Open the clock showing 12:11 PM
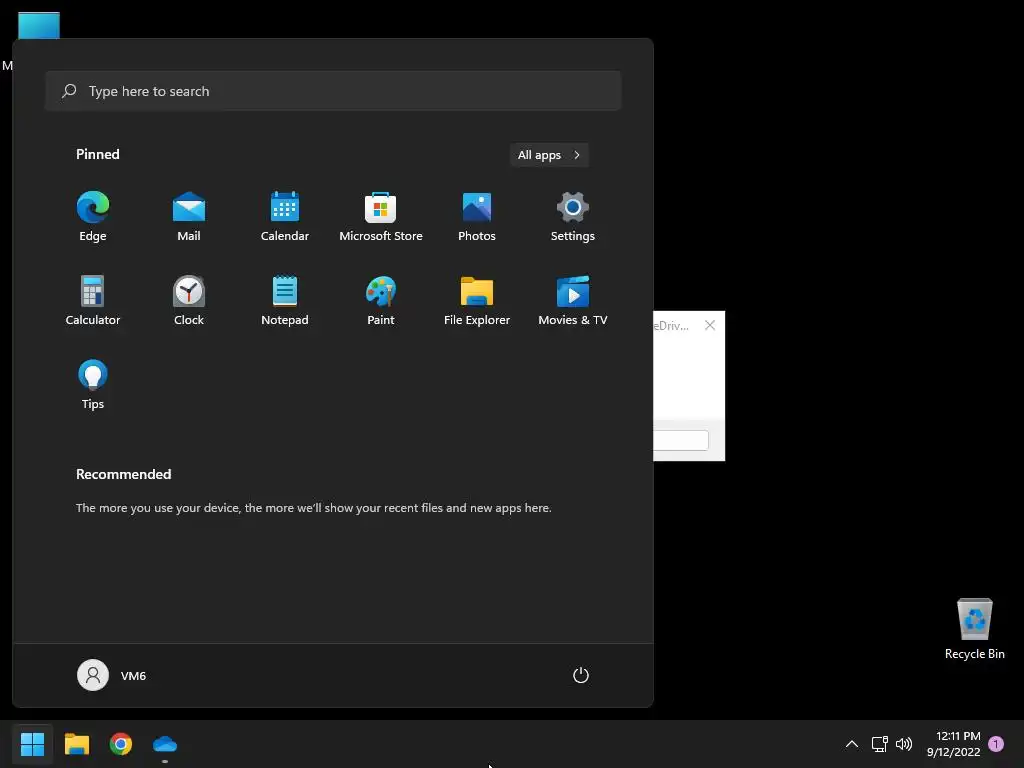Screen dimensions: 1024x768 [x=953, y=744]
